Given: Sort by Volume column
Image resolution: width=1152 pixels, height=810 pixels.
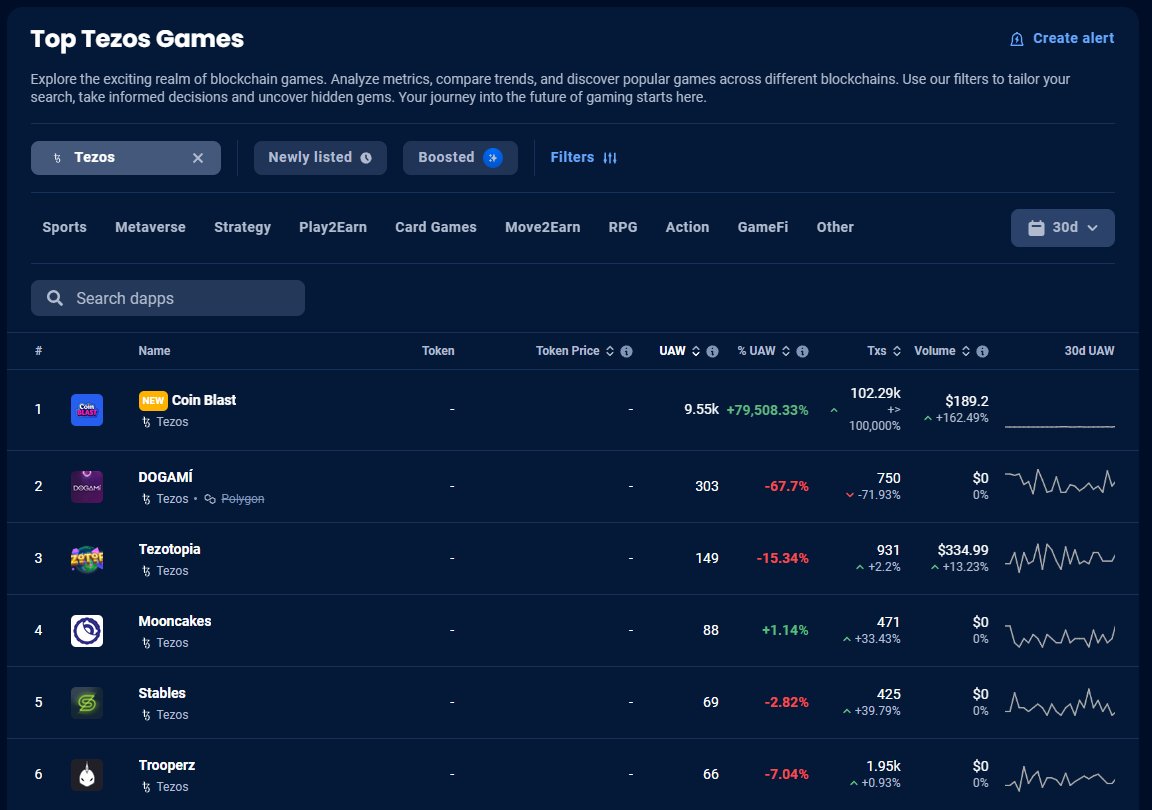Looking at the screenshot, I should (942, 351).
